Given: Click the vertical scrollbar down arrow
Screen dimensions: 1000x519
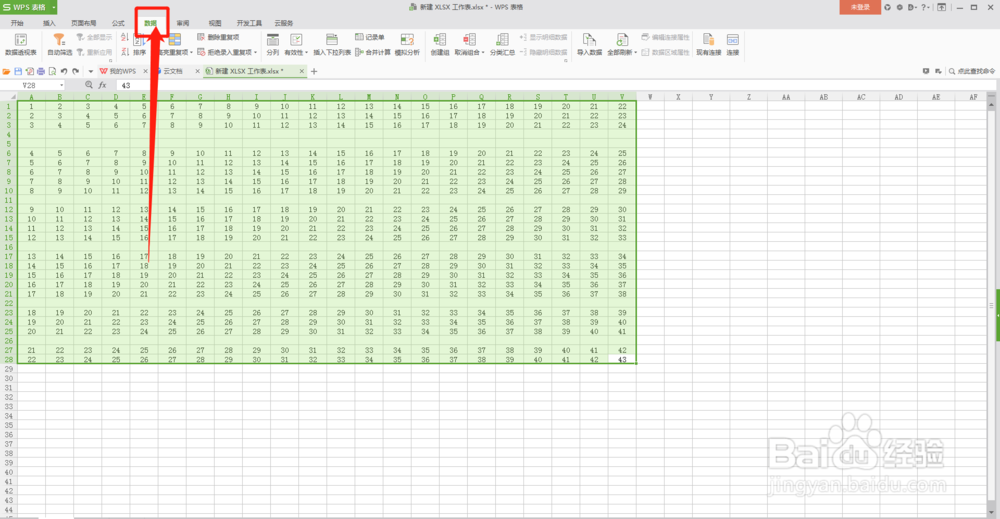Looking at the screenshot, I should 991,511.
